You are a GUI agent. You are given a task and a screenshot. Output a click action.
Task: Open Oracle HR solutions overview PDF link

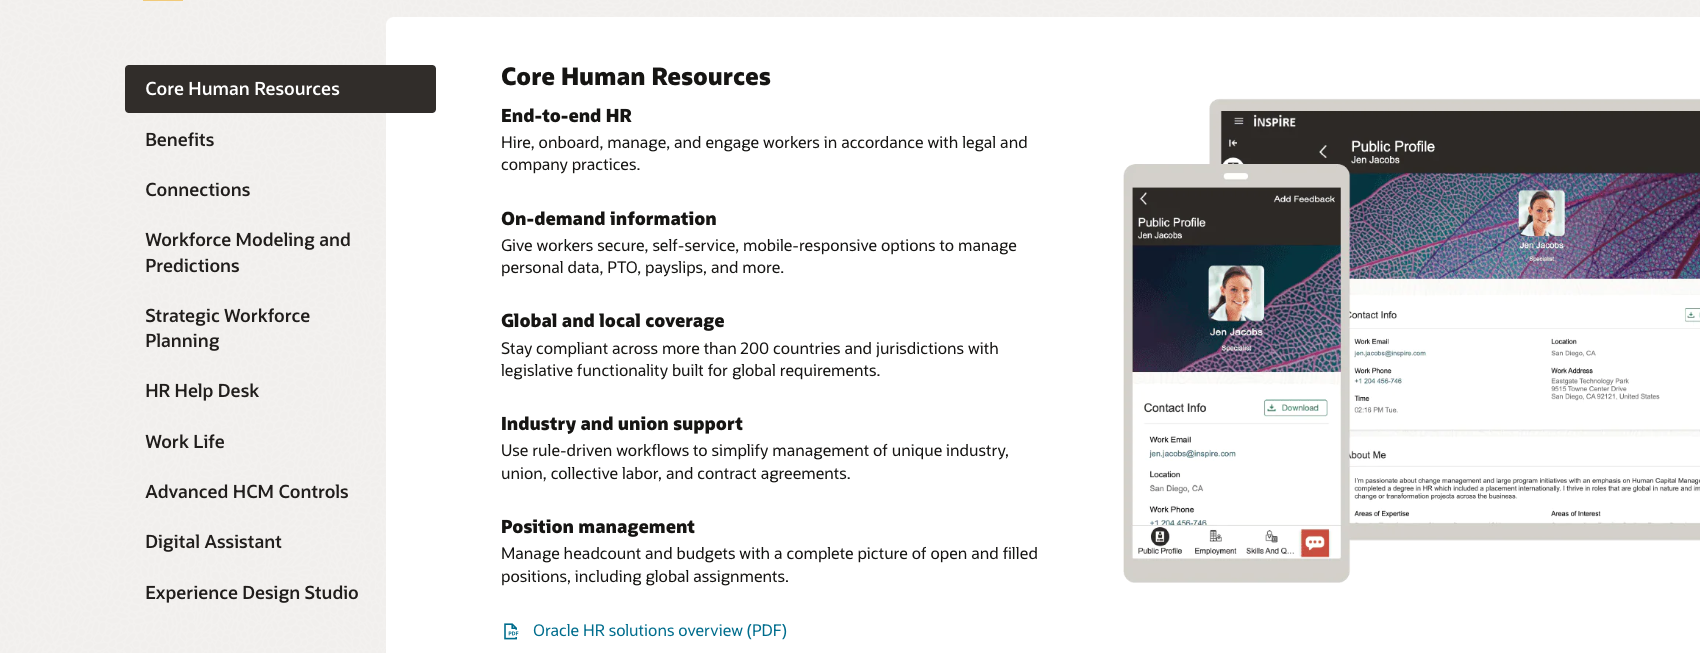[x=660, y=631]
